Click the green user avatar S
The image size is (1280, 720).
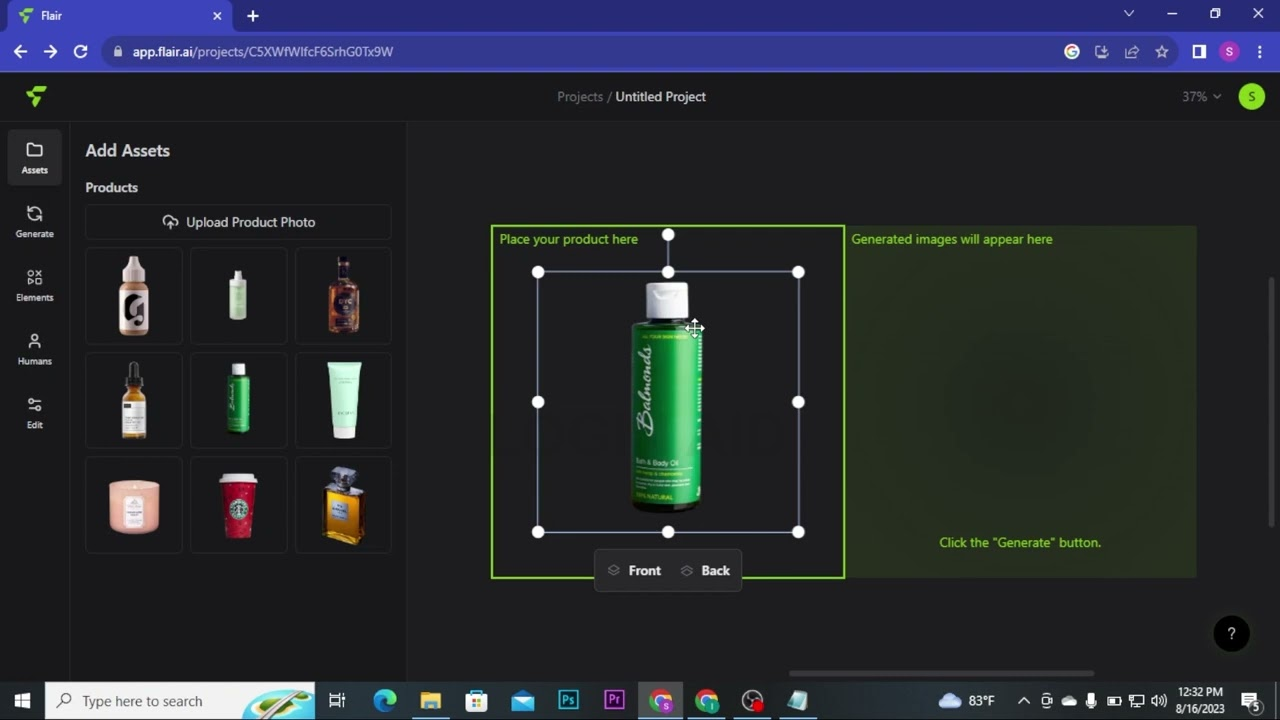1251,96
